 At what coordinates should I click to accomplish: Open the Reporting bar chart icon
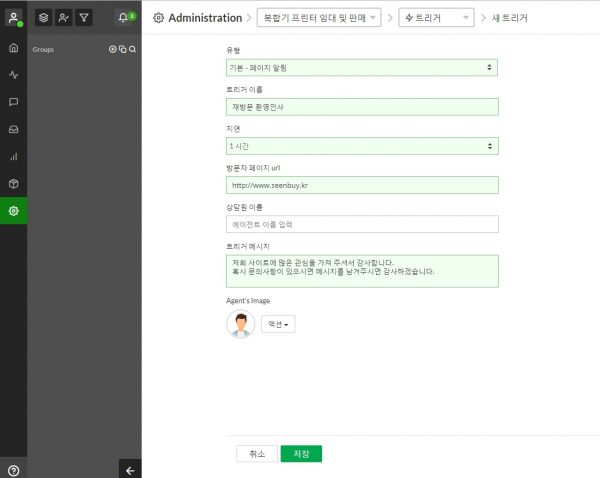(14, 157)
